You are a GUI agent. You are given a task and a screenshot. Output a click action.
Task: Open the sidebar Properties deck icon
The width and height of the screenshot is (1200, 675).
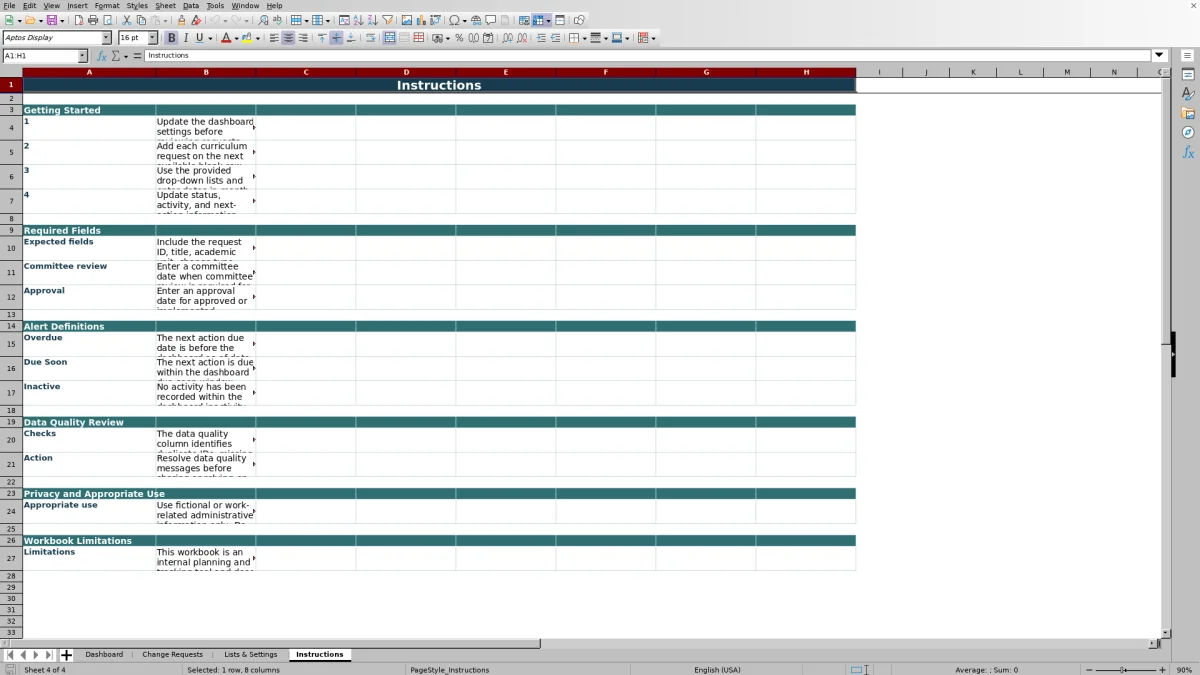(x=1188, y=75)
